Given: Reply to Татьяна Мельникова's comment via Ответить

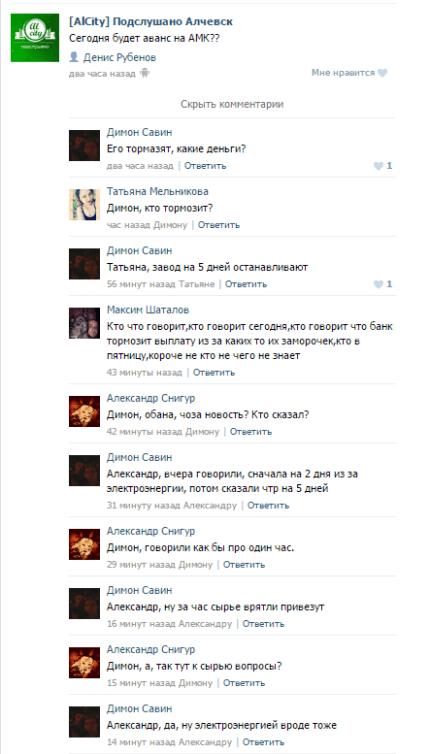Looking at the screenshot, I should point(219,225).
